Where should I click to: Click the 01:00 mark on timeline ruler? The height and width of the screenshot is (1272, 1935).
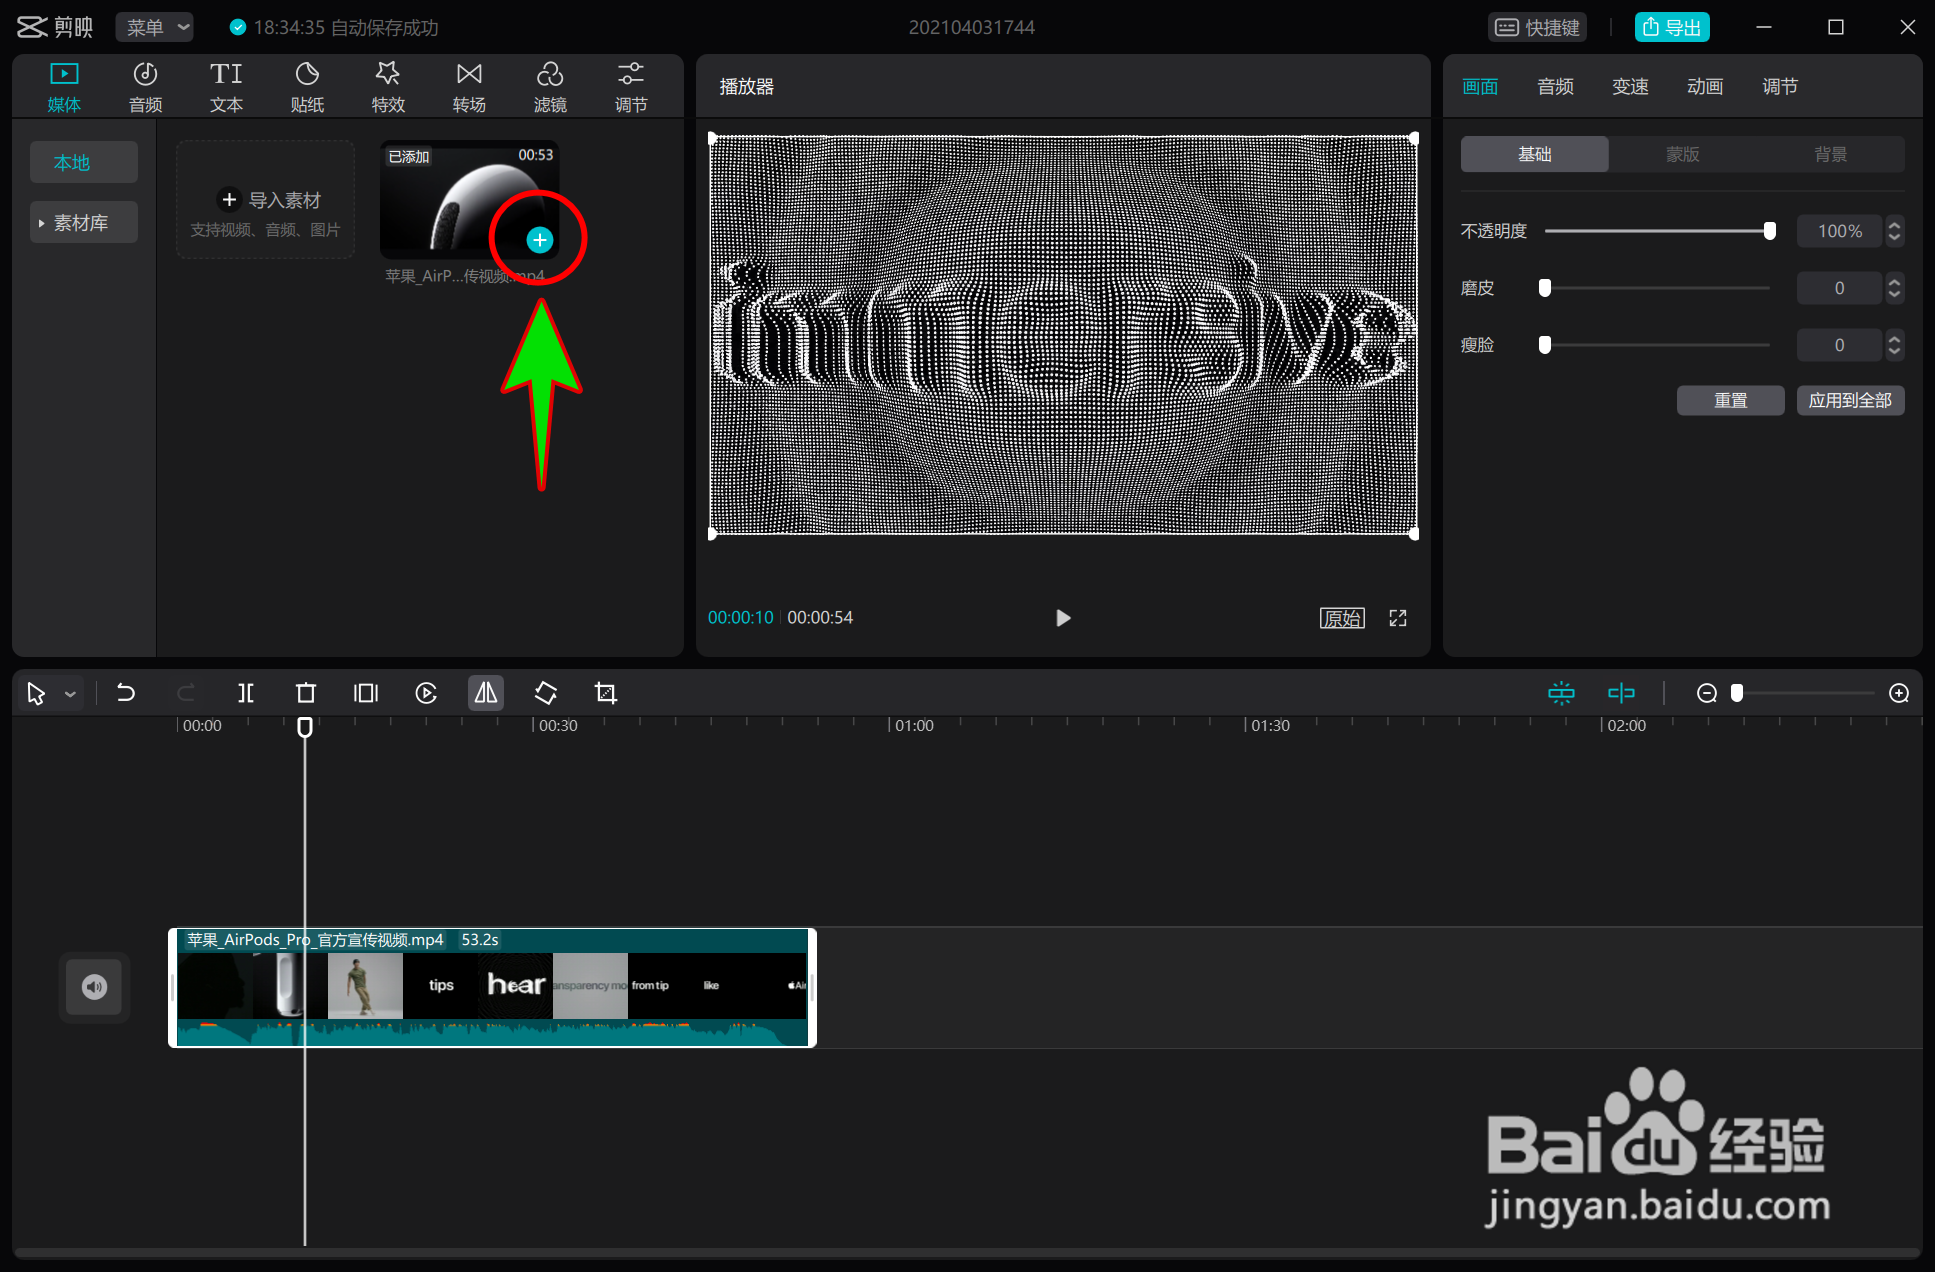914,725
